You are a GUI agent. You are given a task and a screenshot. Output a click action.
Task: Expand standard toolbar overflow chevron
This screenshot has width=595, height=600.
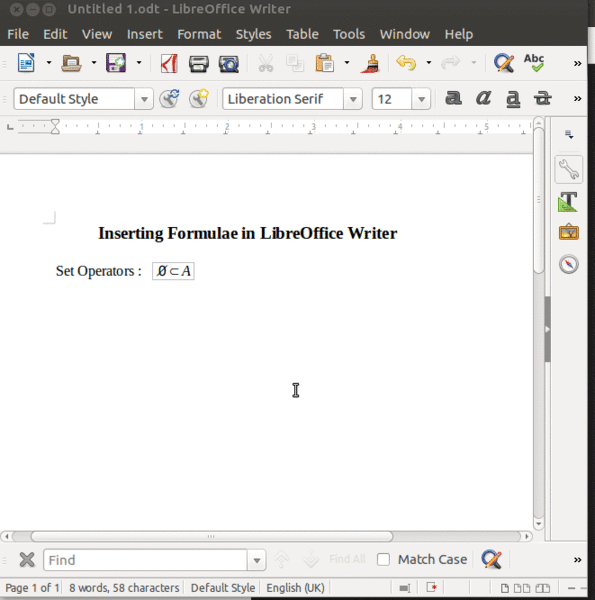point(577,64)
